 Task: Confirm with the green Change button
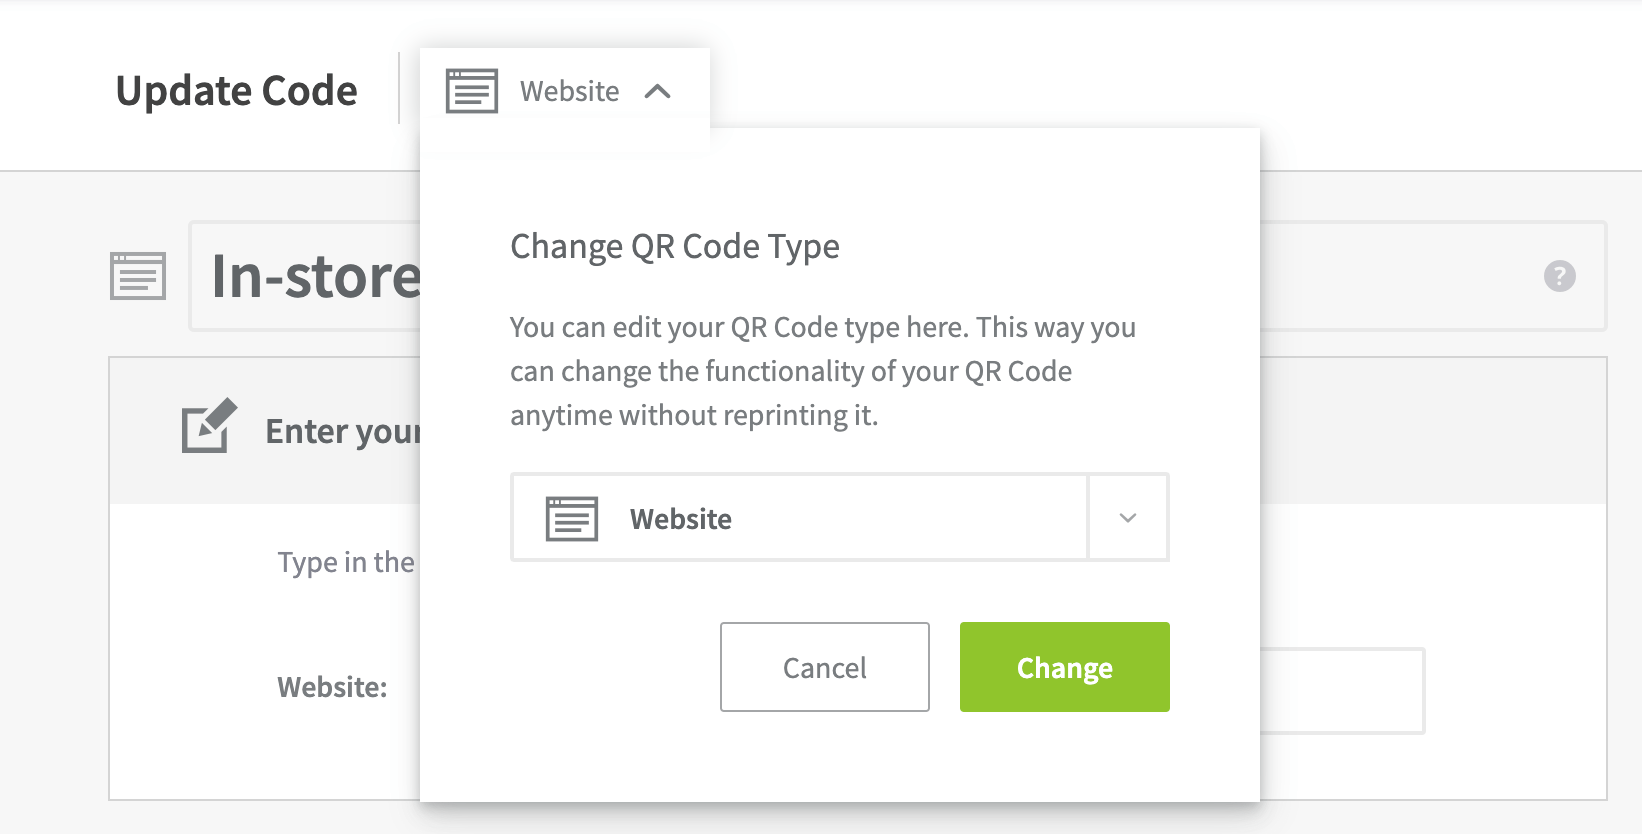(1063, 667)
